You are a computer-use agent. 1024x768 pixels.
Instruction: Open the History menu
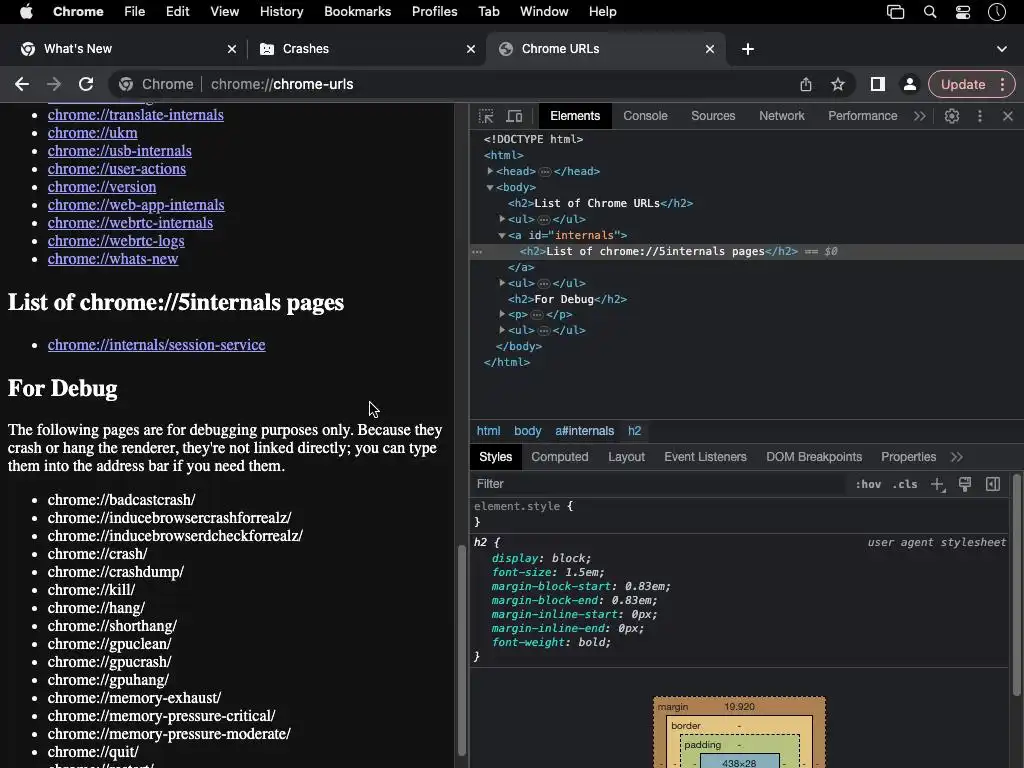281,12
